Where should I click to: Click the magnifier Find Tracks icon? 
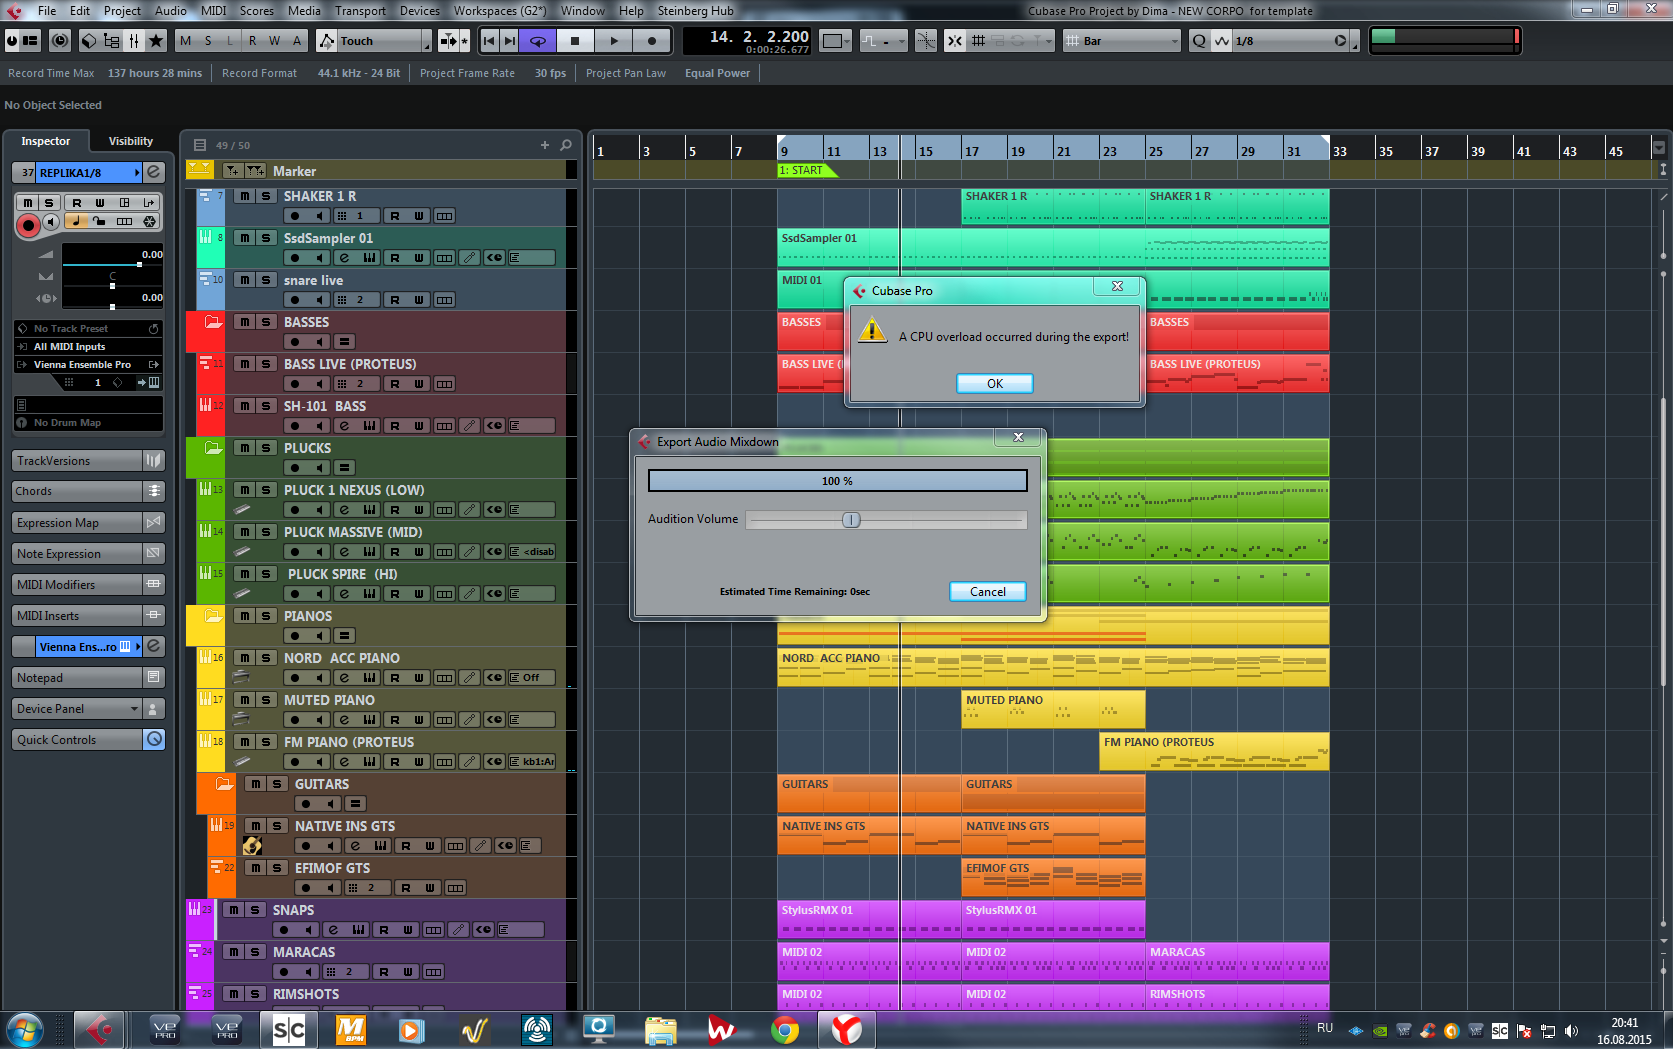click(566, 145)
